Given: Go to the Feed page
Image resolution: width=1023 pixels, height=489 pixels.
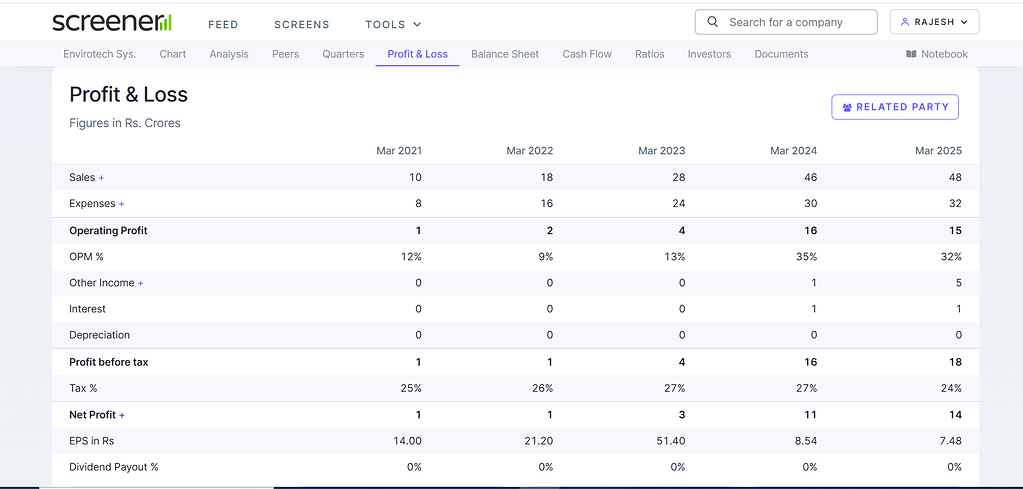Looking at the screenshot, I should coord(223,24).
